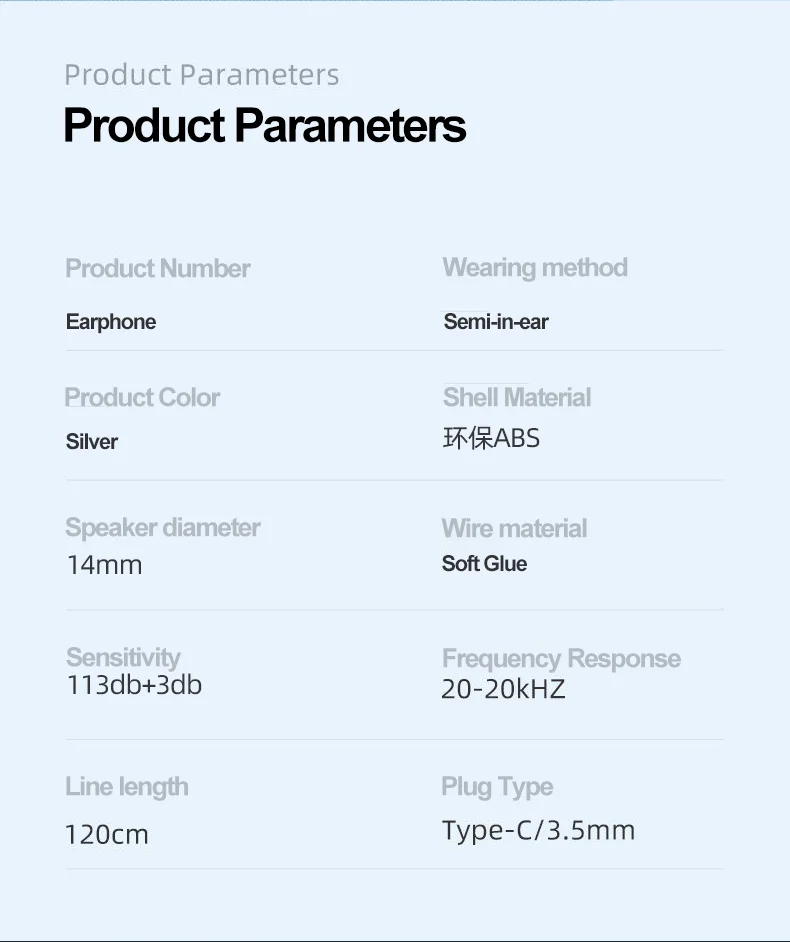Click the Type-C/3.5mm plug value
The height and width of the screenshot is (942, 790).
point(538,830)
